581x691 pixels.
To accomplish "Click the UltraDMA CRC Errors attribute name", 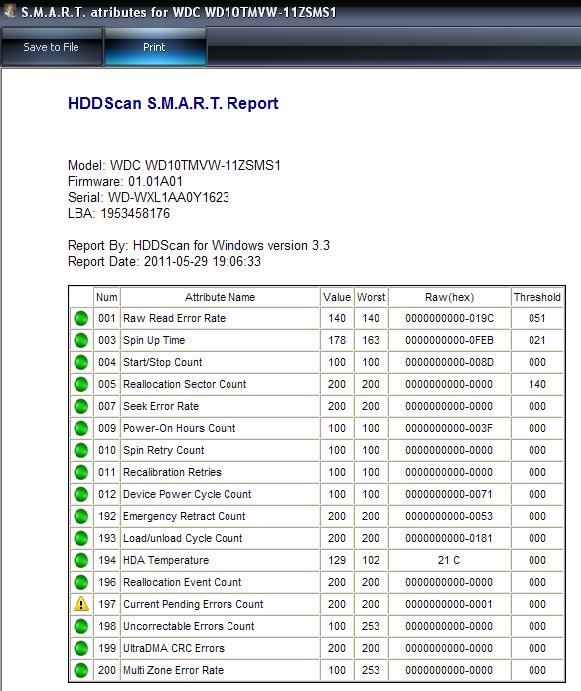I will (x=174, y=648).
